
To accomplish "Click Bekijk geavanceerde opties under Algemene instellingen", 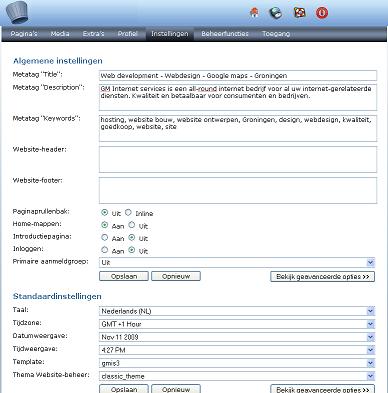I will (322, 277).
